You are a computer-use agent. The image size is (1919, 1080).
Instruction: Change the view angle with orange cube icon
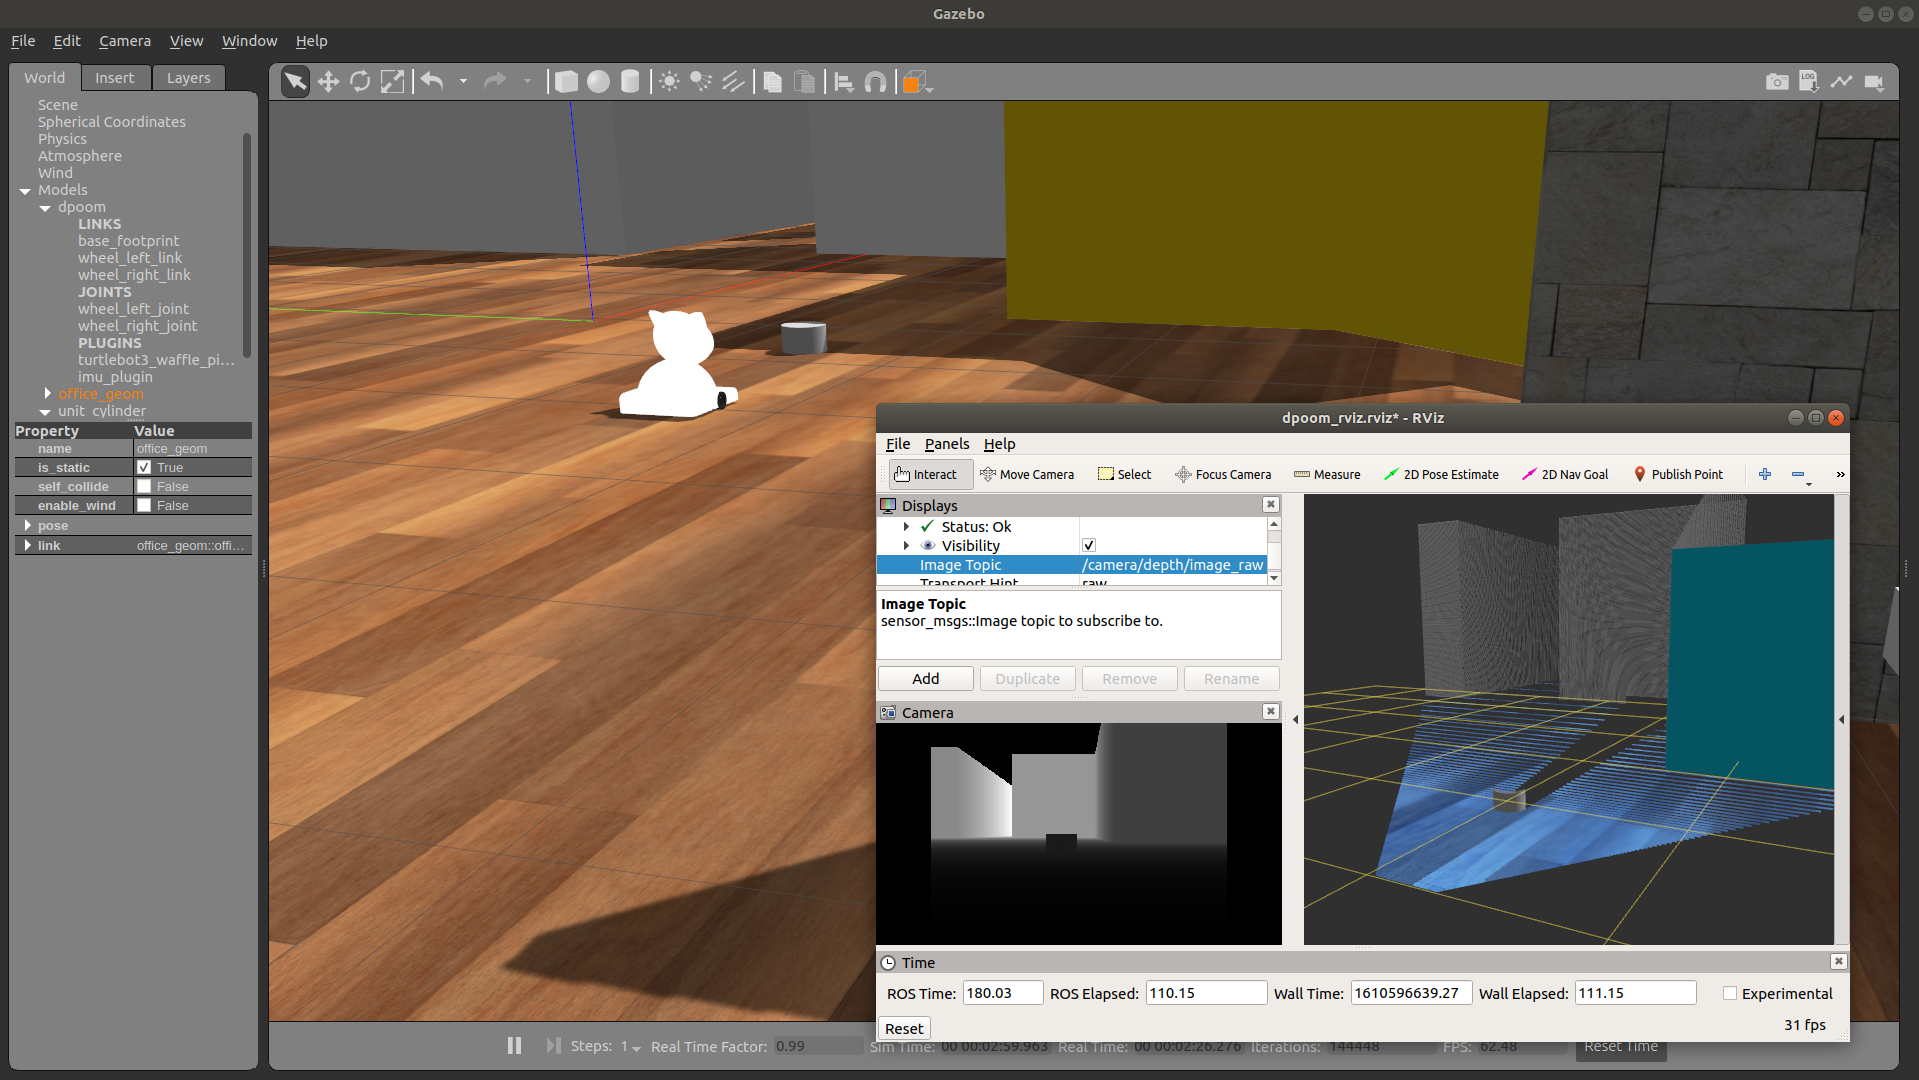pyautogui.click(x=915, y=83)
